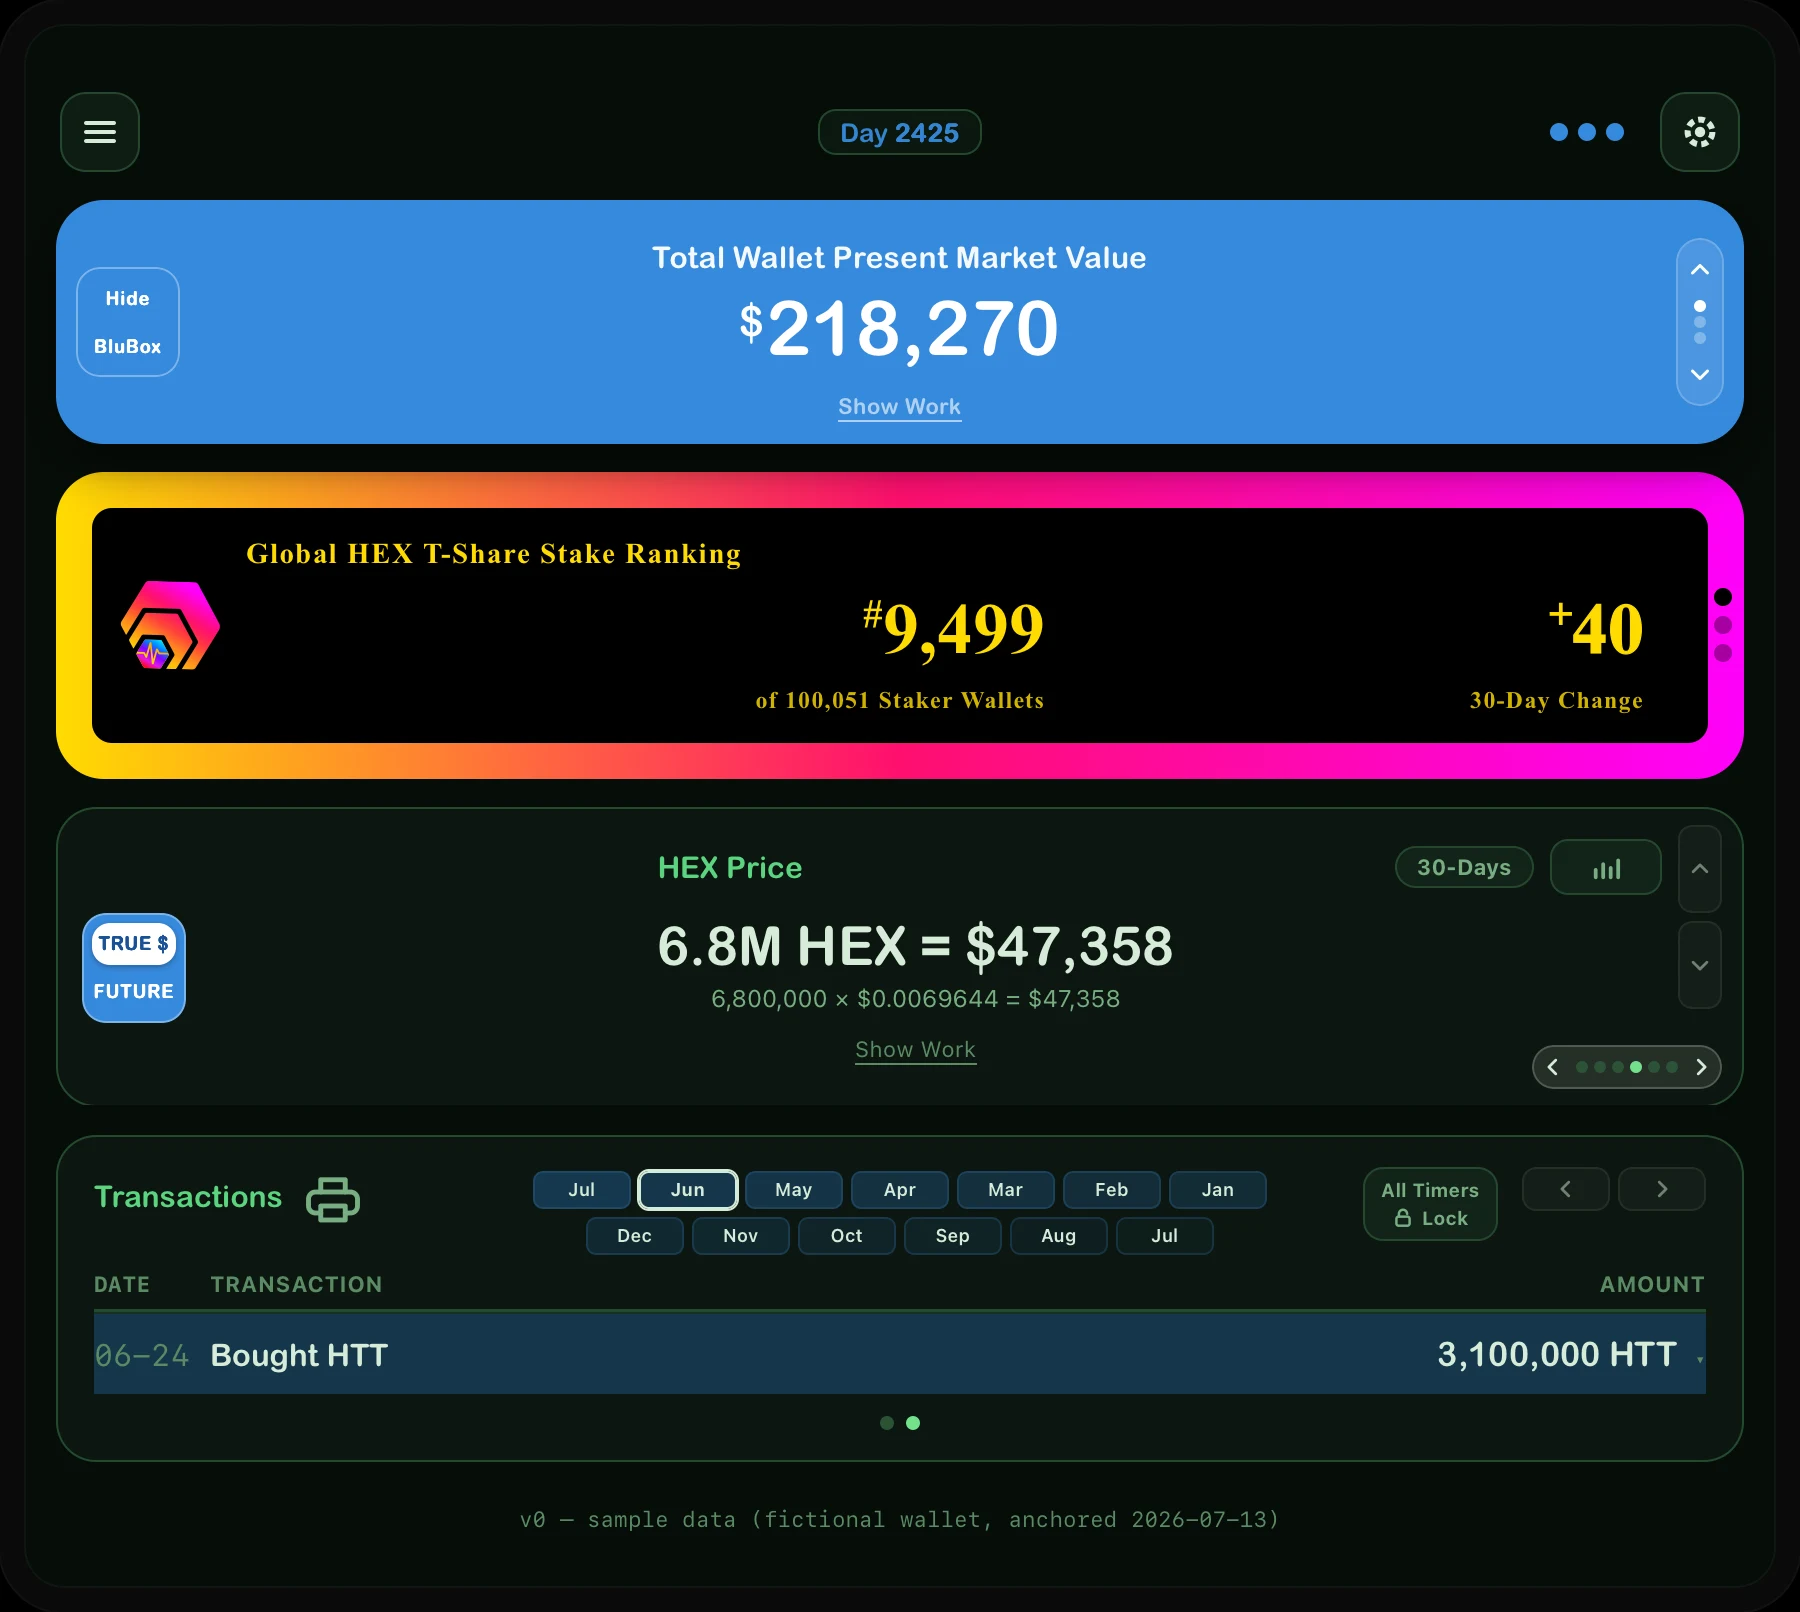Click the three blue dots indicator

1587,132
